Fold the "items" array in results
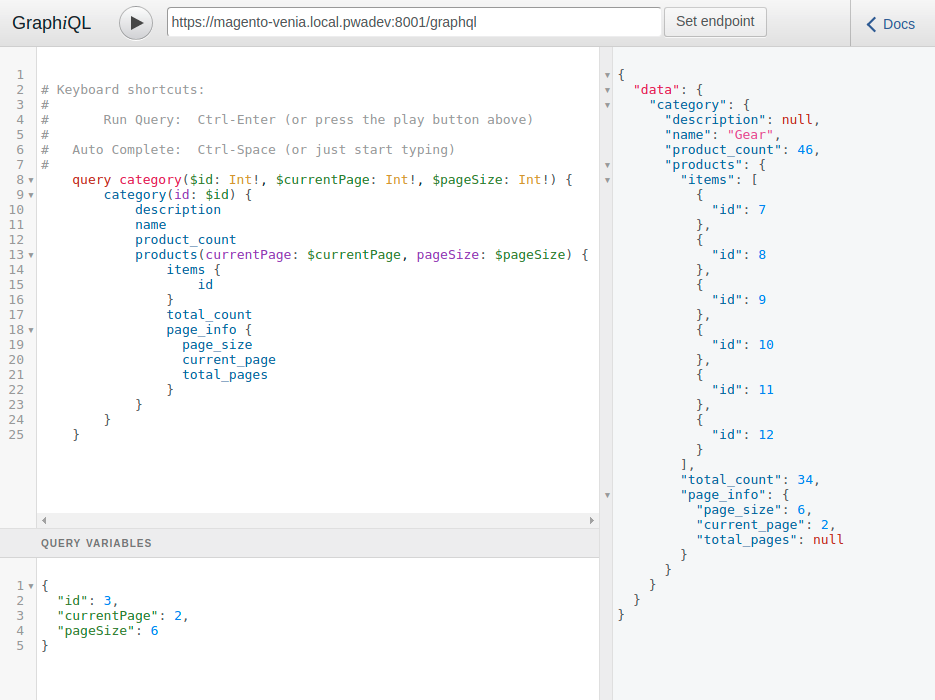The image size is (935, 700). coord(608,180)
